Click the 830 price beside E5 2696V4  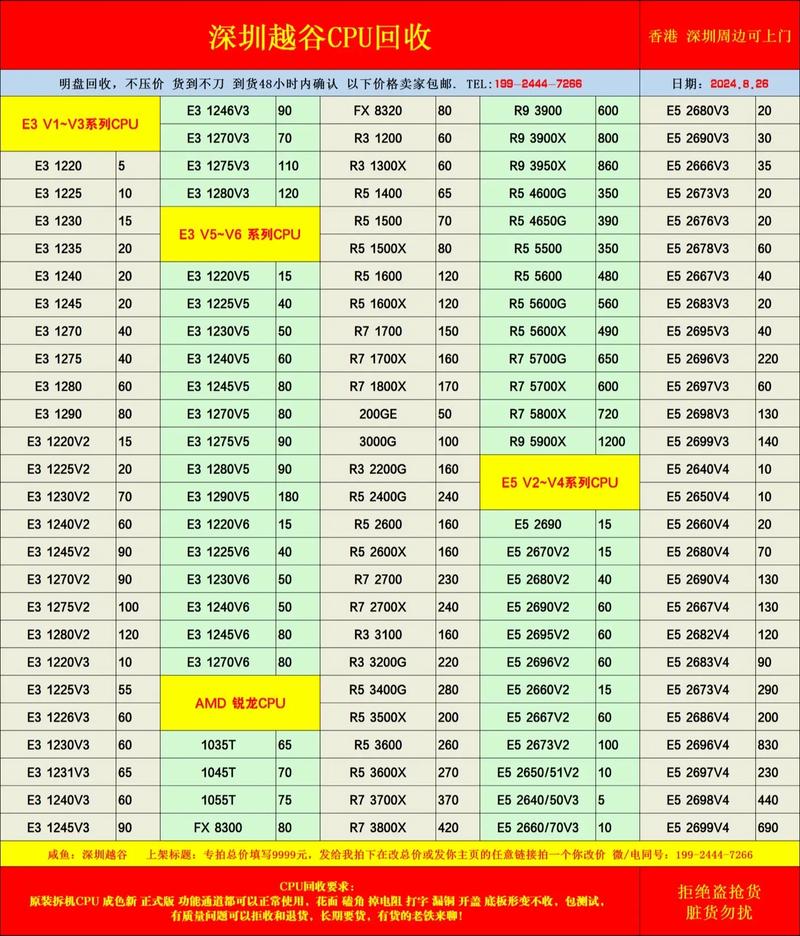768,745
